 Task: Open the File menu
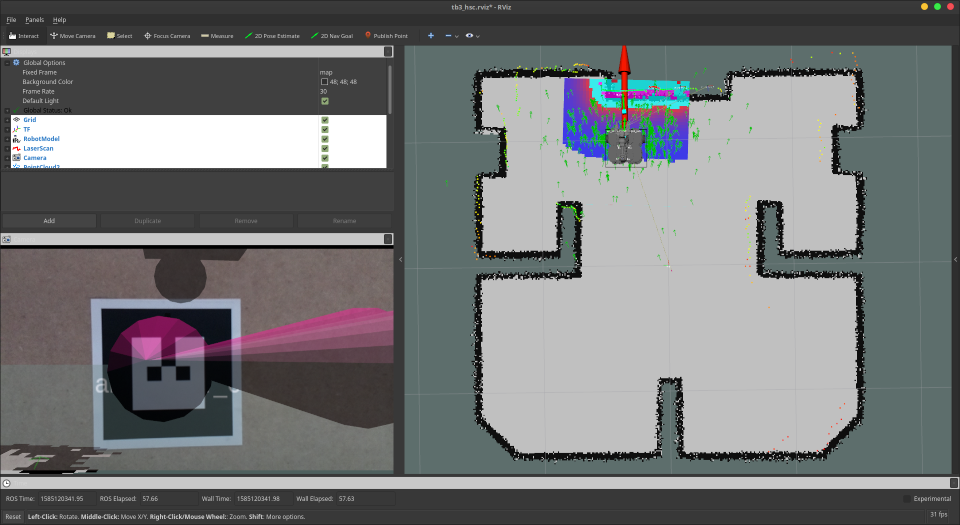pyautogui.click(x=11, y=20)
